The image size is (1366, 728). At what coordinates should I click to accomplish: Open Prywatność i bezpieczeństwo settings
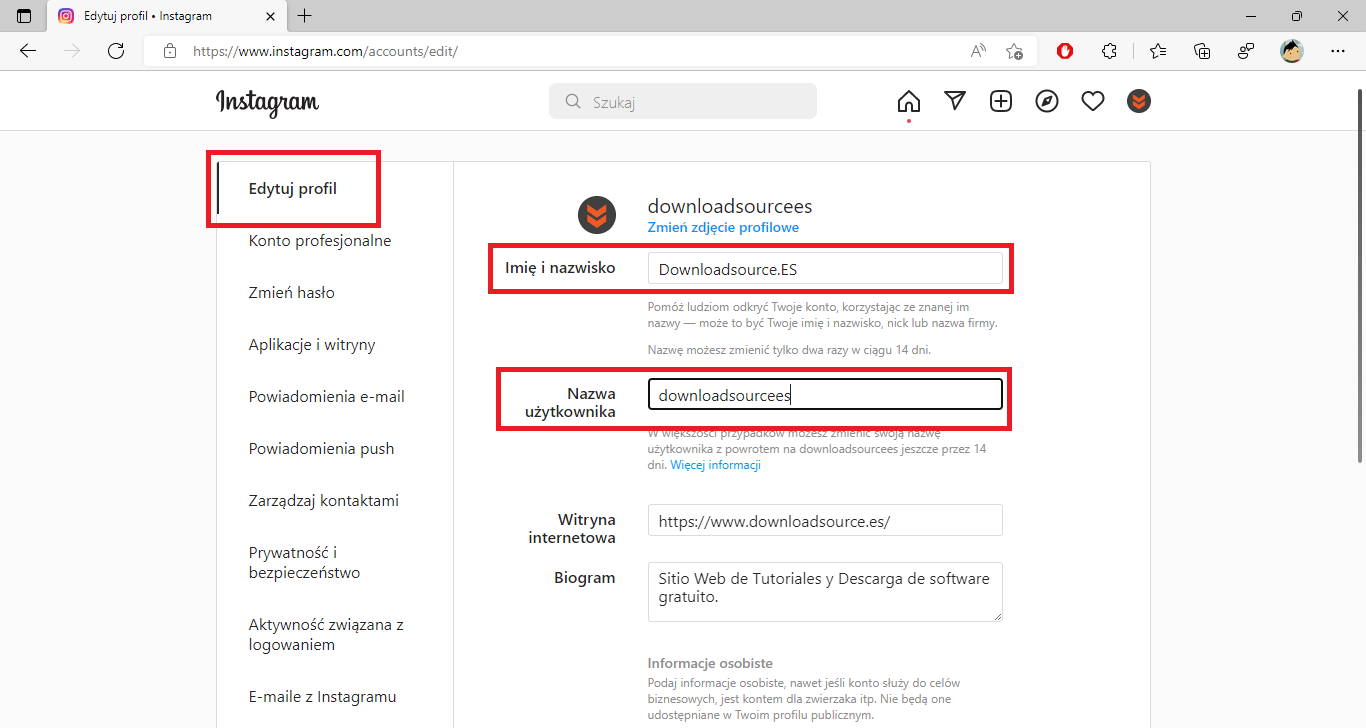(x=304, y=563)
